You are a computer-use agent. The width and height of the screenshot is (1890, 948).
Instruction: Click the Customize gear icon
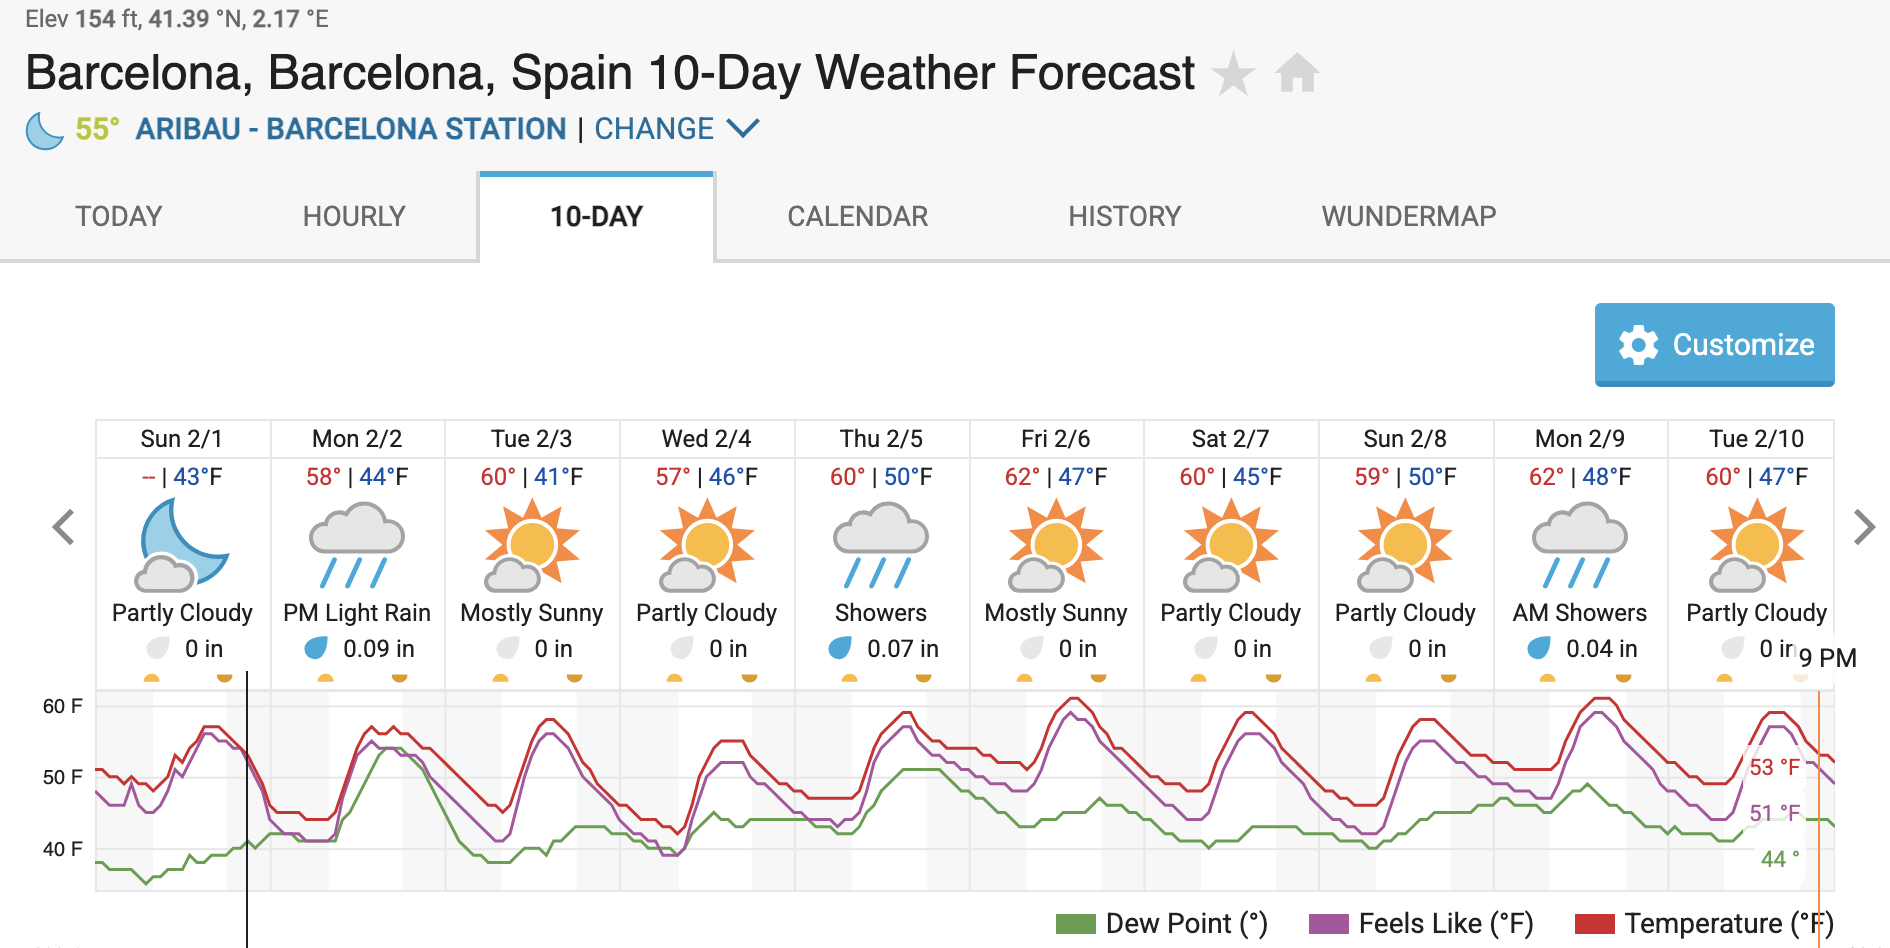[1637, 344]
